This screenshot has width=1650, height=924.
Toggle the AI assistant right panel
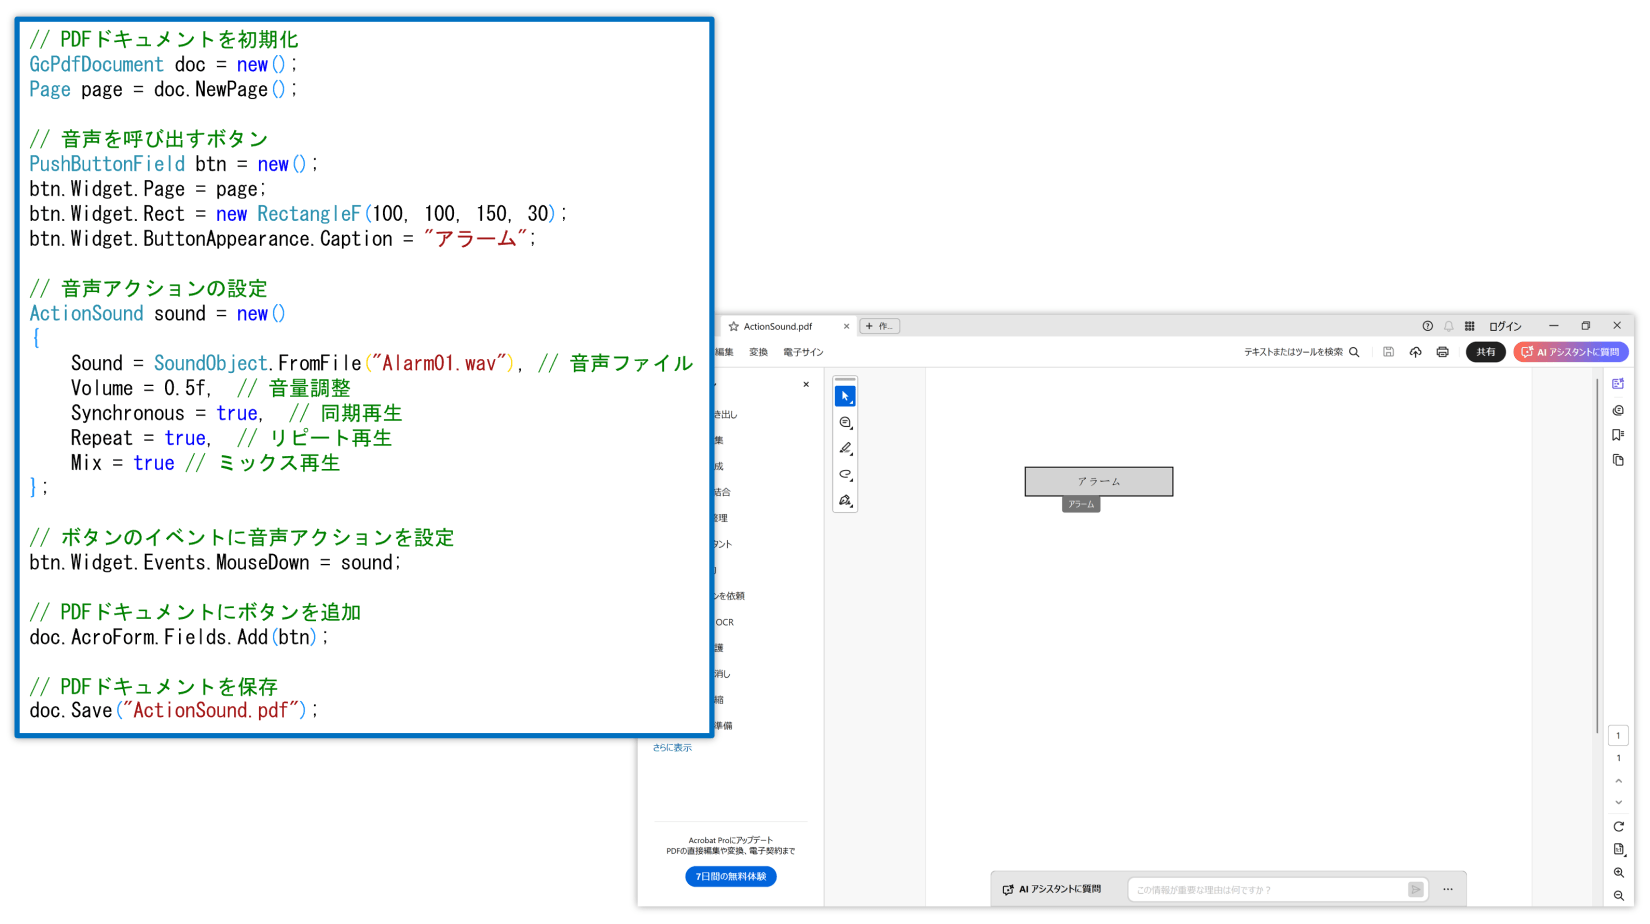1619,383
